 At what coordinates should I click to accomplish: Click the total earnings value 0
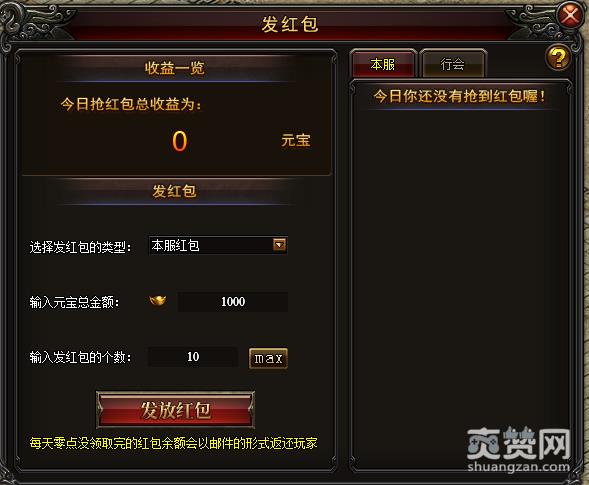180,141
